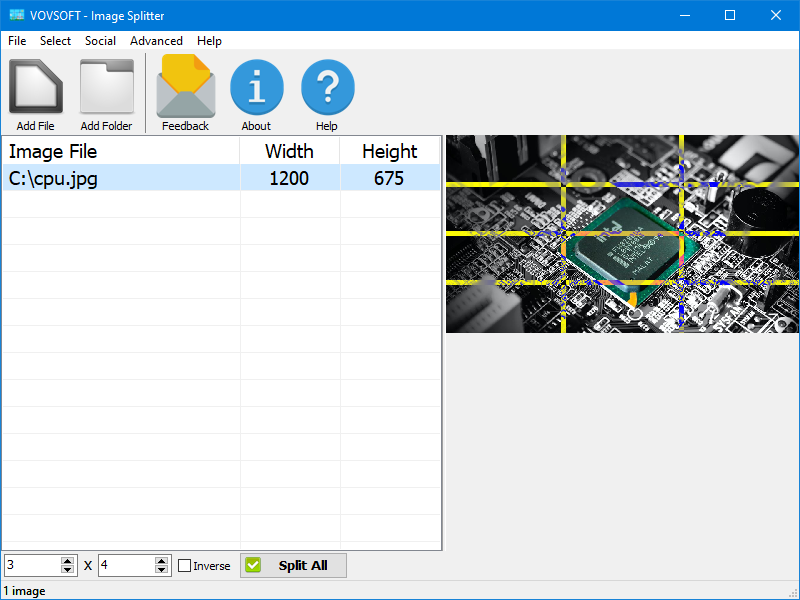Click inside the rows number field
The height and width of the screenshot is (600, 800).
tap(30, 565)
